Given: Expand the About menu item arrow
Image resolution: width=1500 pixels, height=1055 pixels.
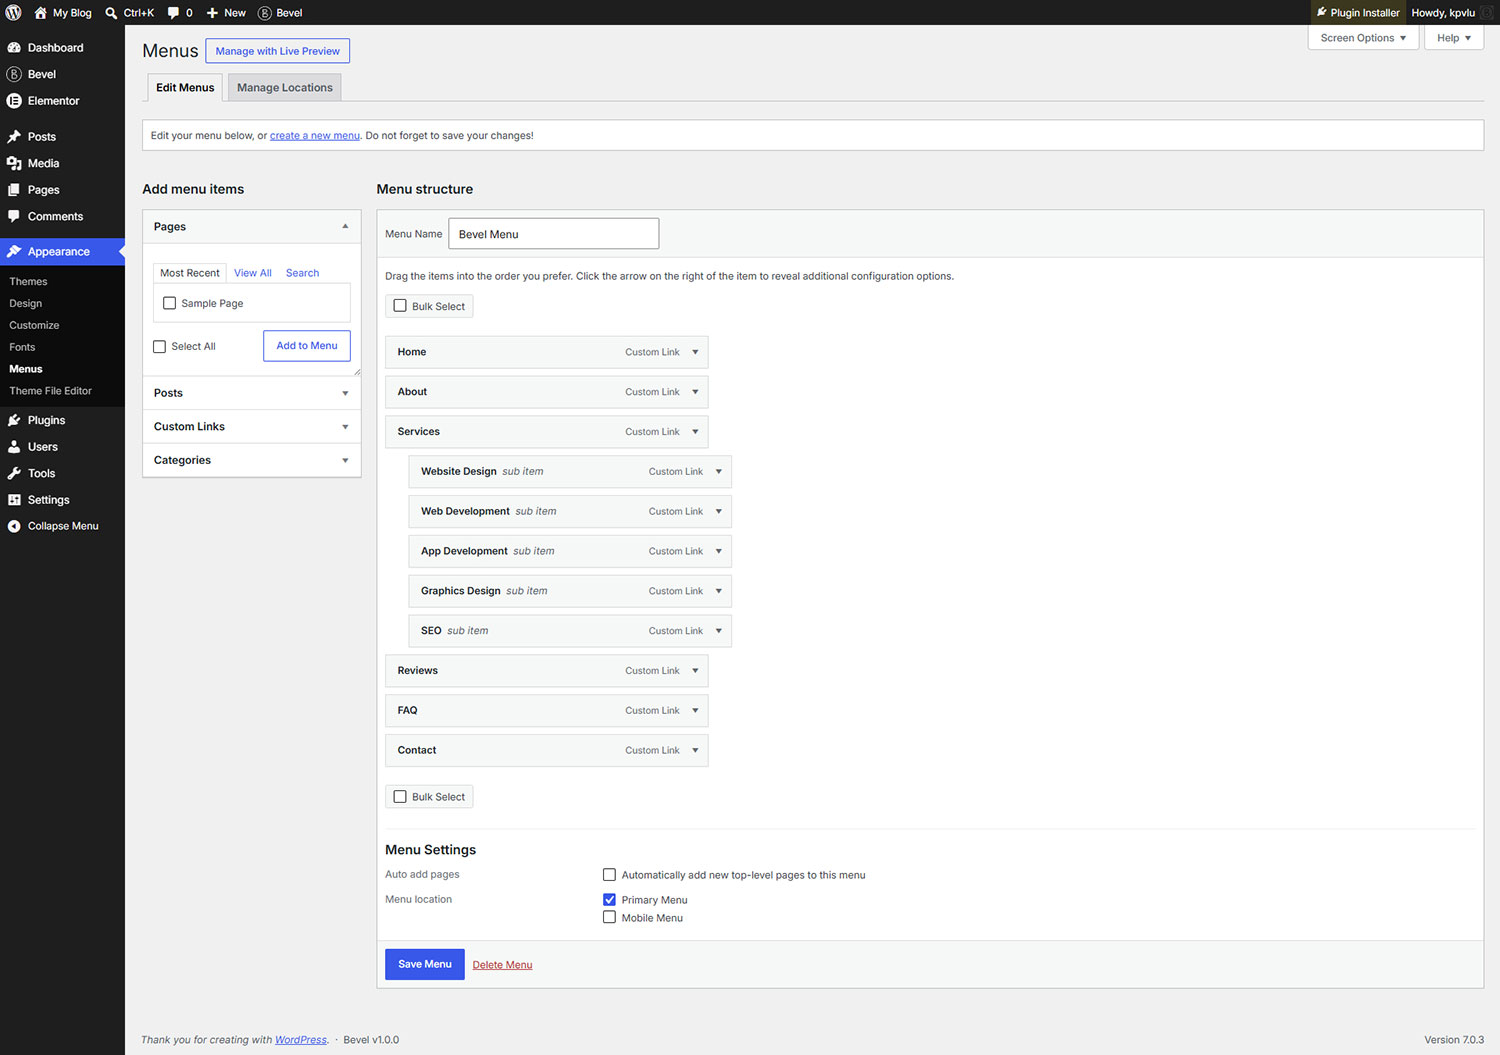Looking at the screenshot, I should [695, 392].
